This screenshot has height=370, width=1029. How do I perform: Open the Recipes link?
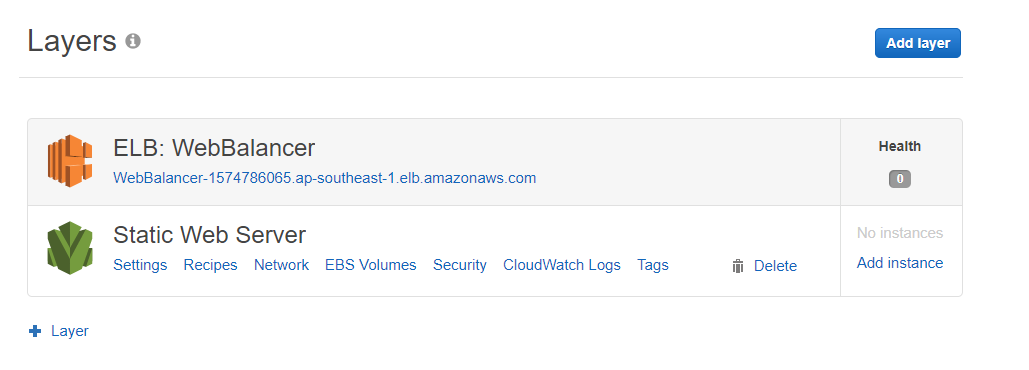(211, 265)
